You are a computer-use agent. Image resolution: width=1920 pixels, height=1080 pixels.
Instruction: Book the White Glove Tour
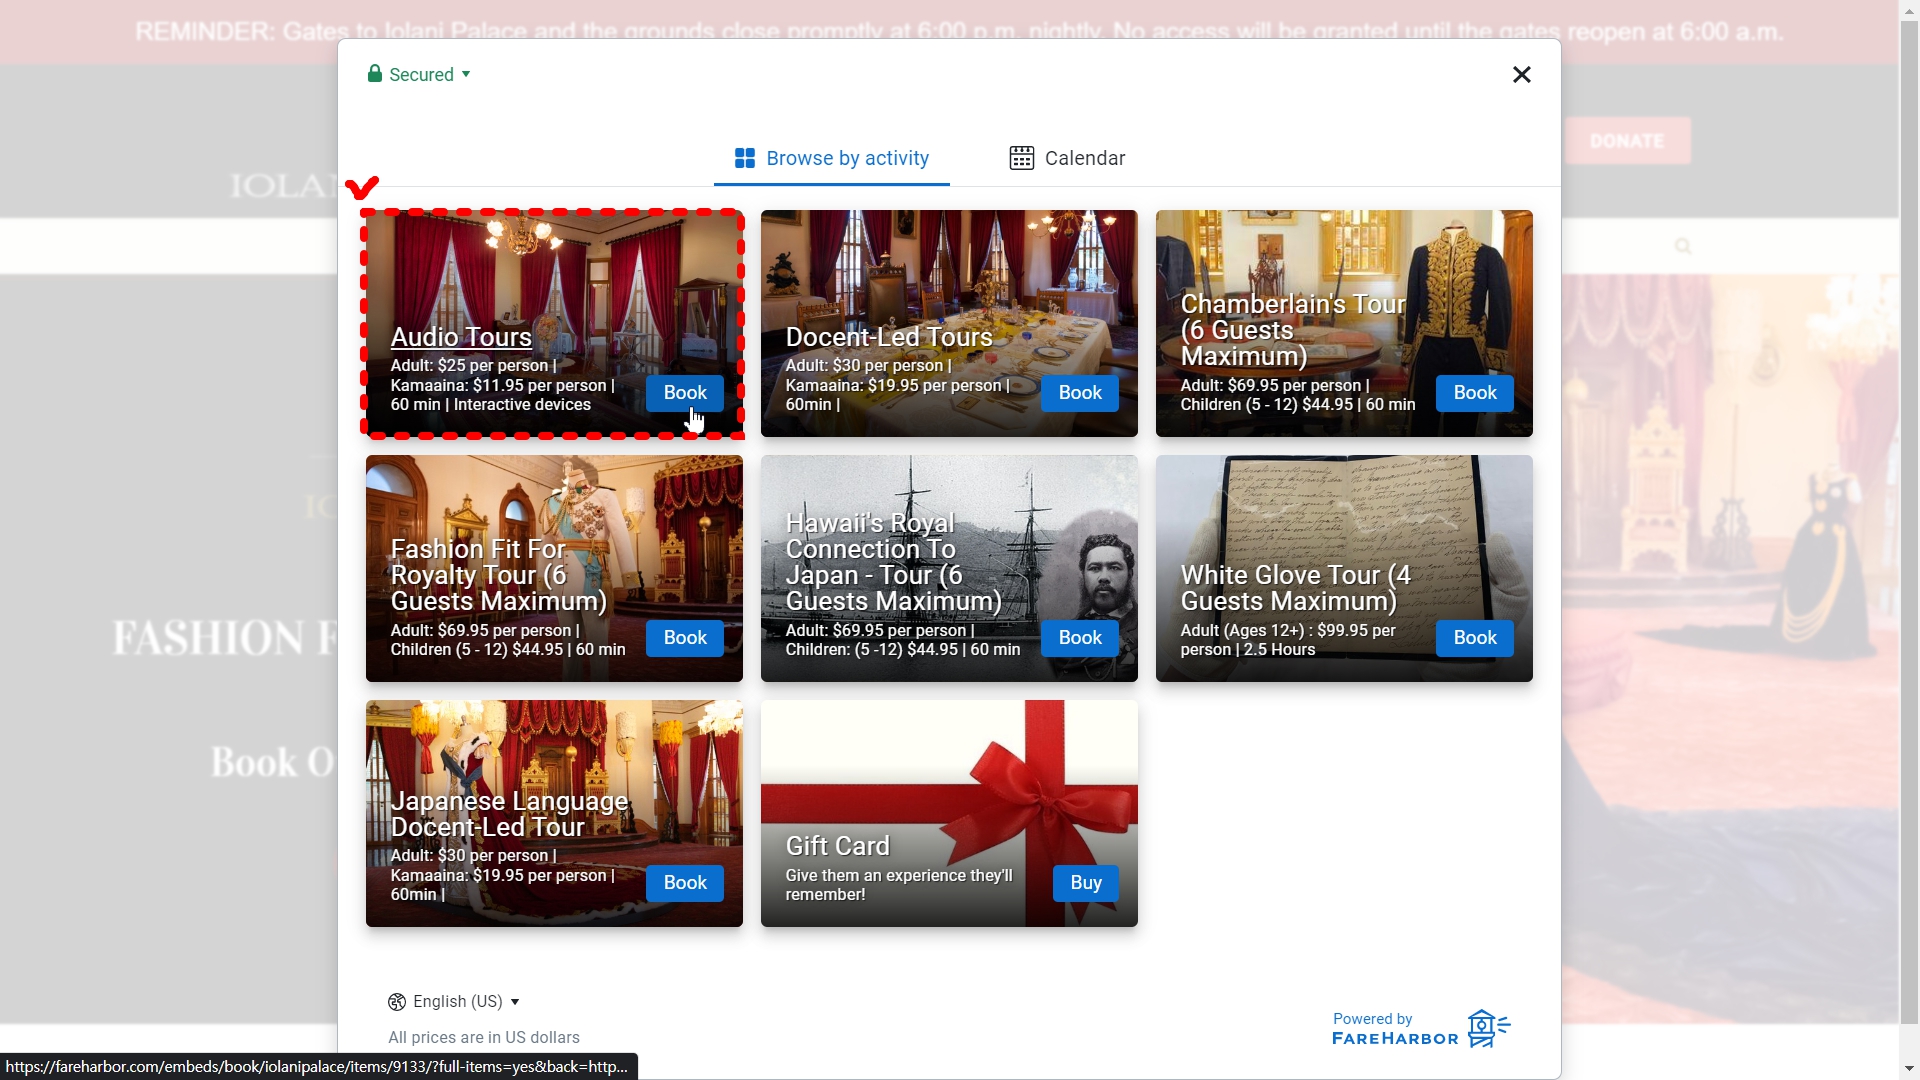(x=1475, y=638)
